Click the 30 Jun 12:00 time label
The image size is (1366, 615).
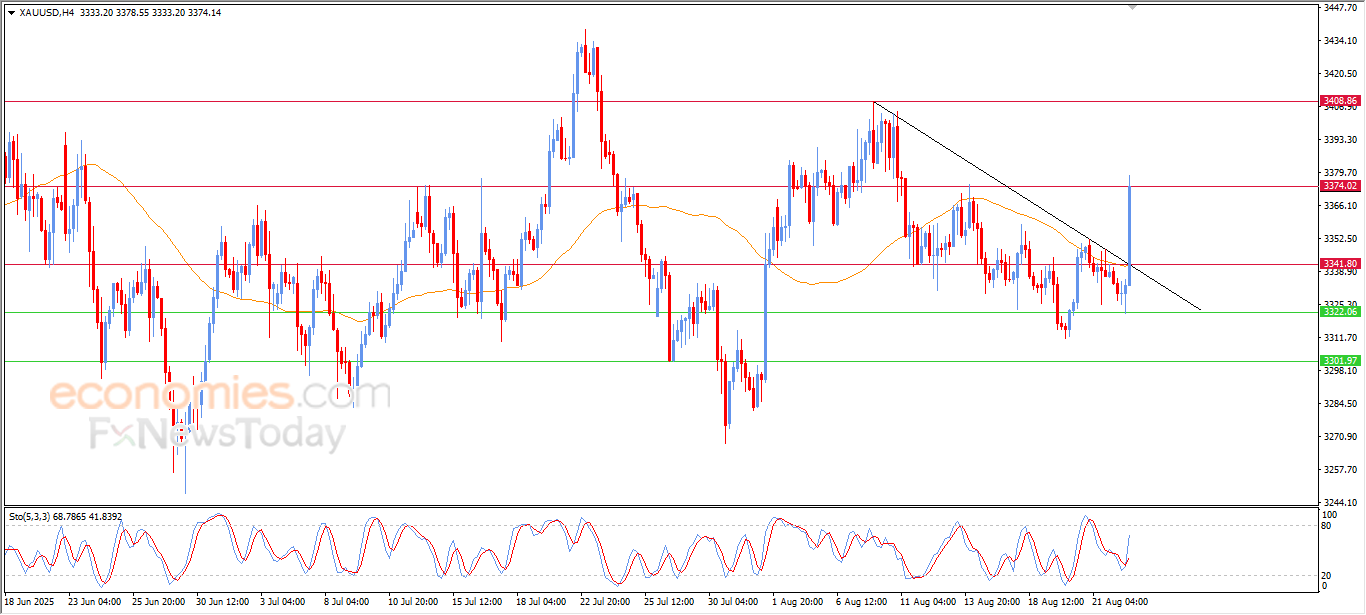tap(223, 603)
